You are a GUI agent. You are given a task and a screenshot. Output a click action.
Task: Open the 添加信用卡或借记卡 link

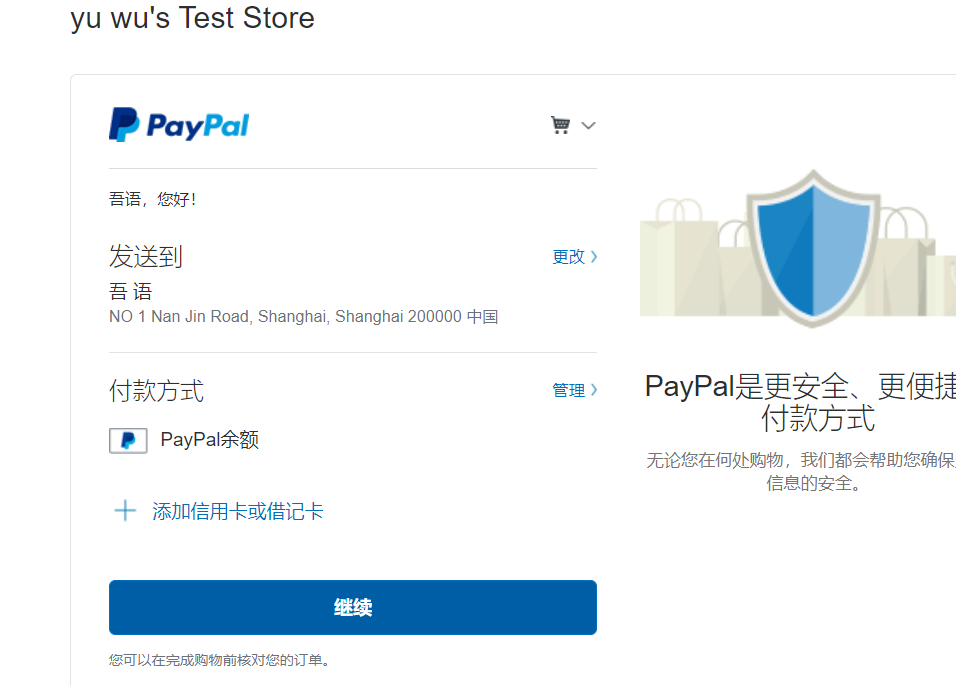[x=237, y=511]
